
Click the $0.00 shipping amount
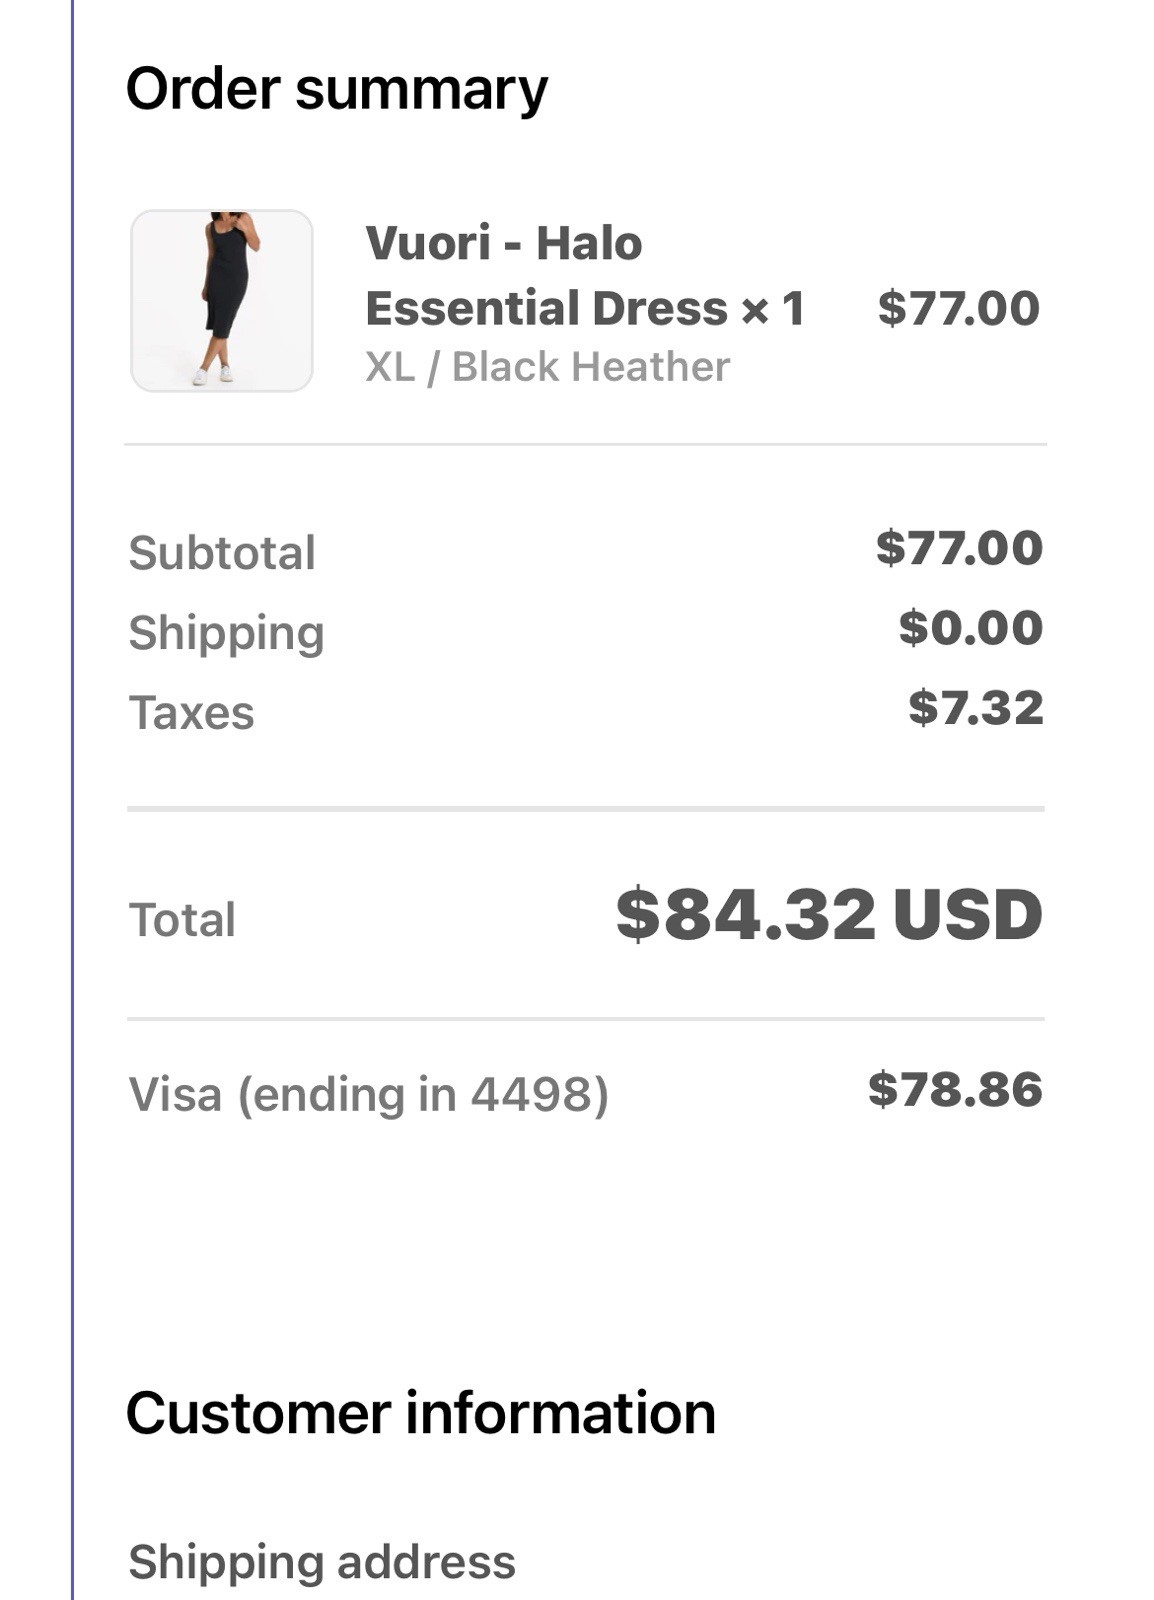[x=970, y=628]
